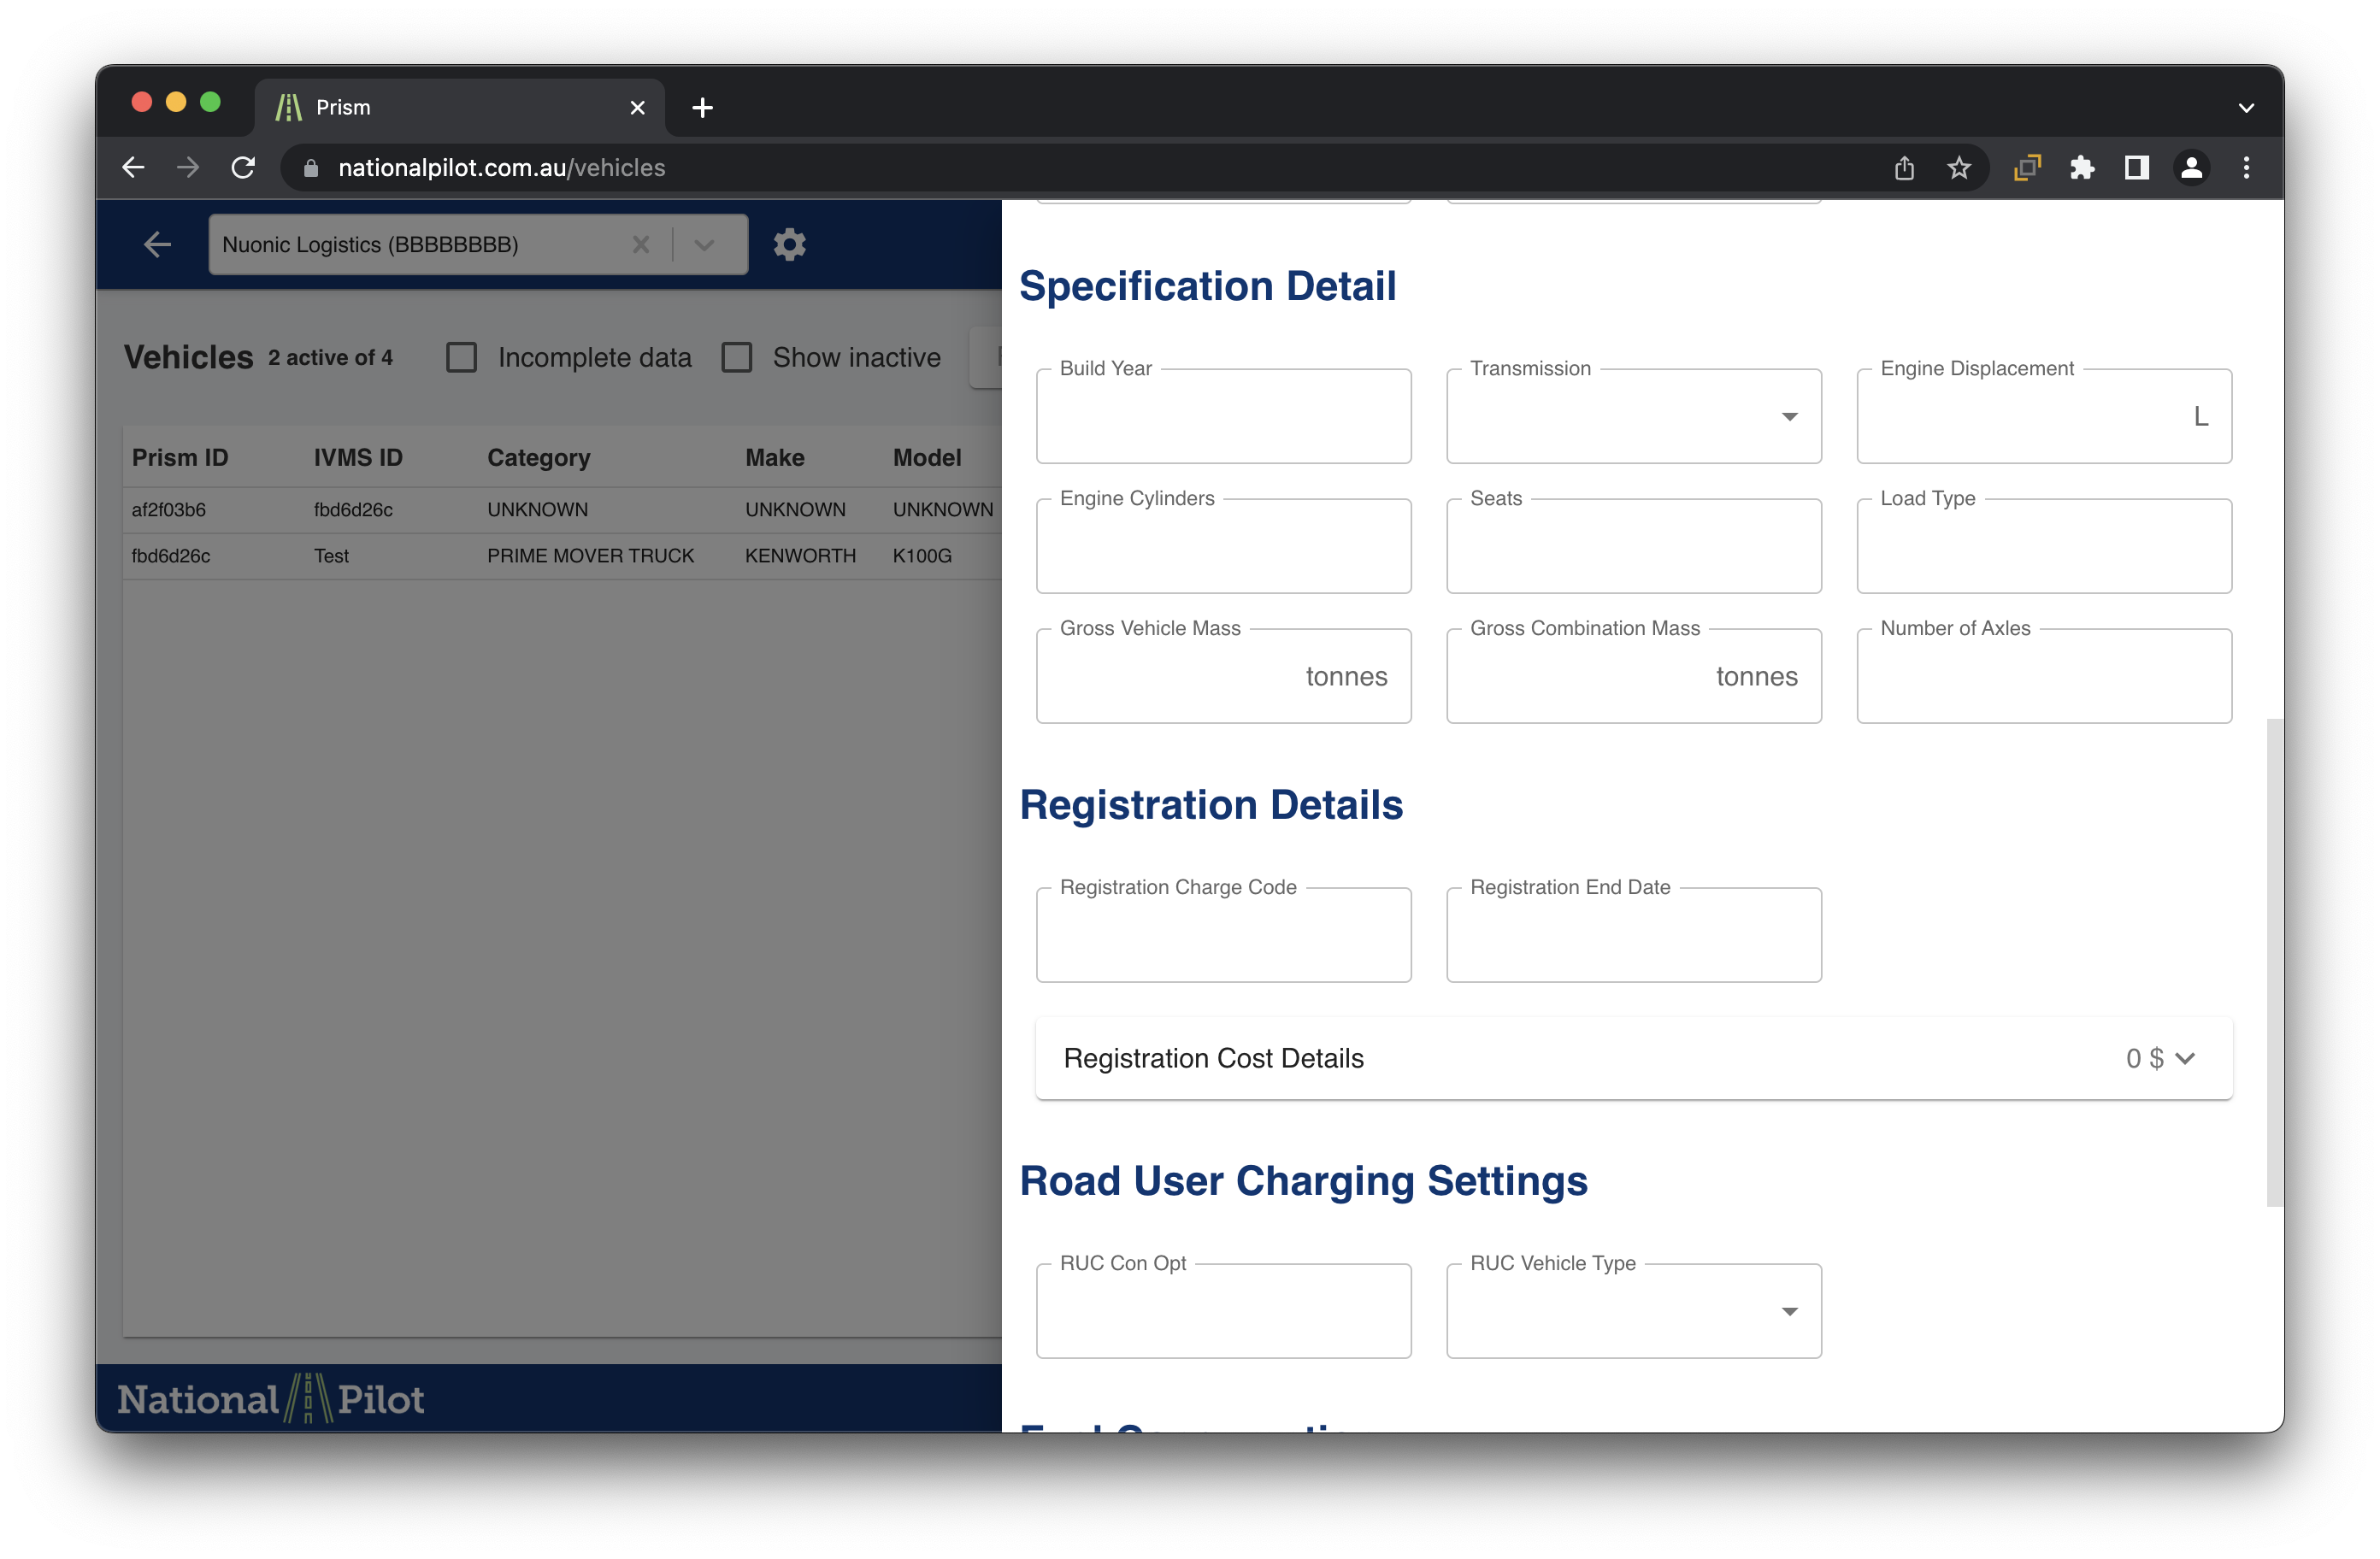This screenshot has height=1559, width=2380.
Task: Toggle the browser side panel icon
Action: pos(2136,167)
